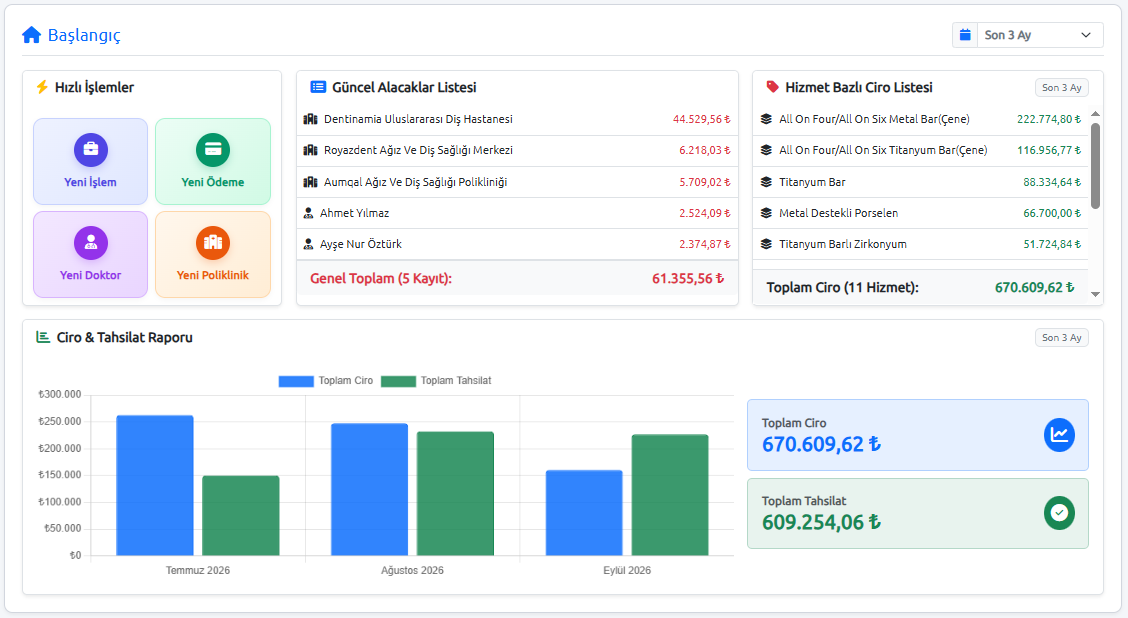Click the Ağustos 2026 blue ciro bar

tap(370, 489)
